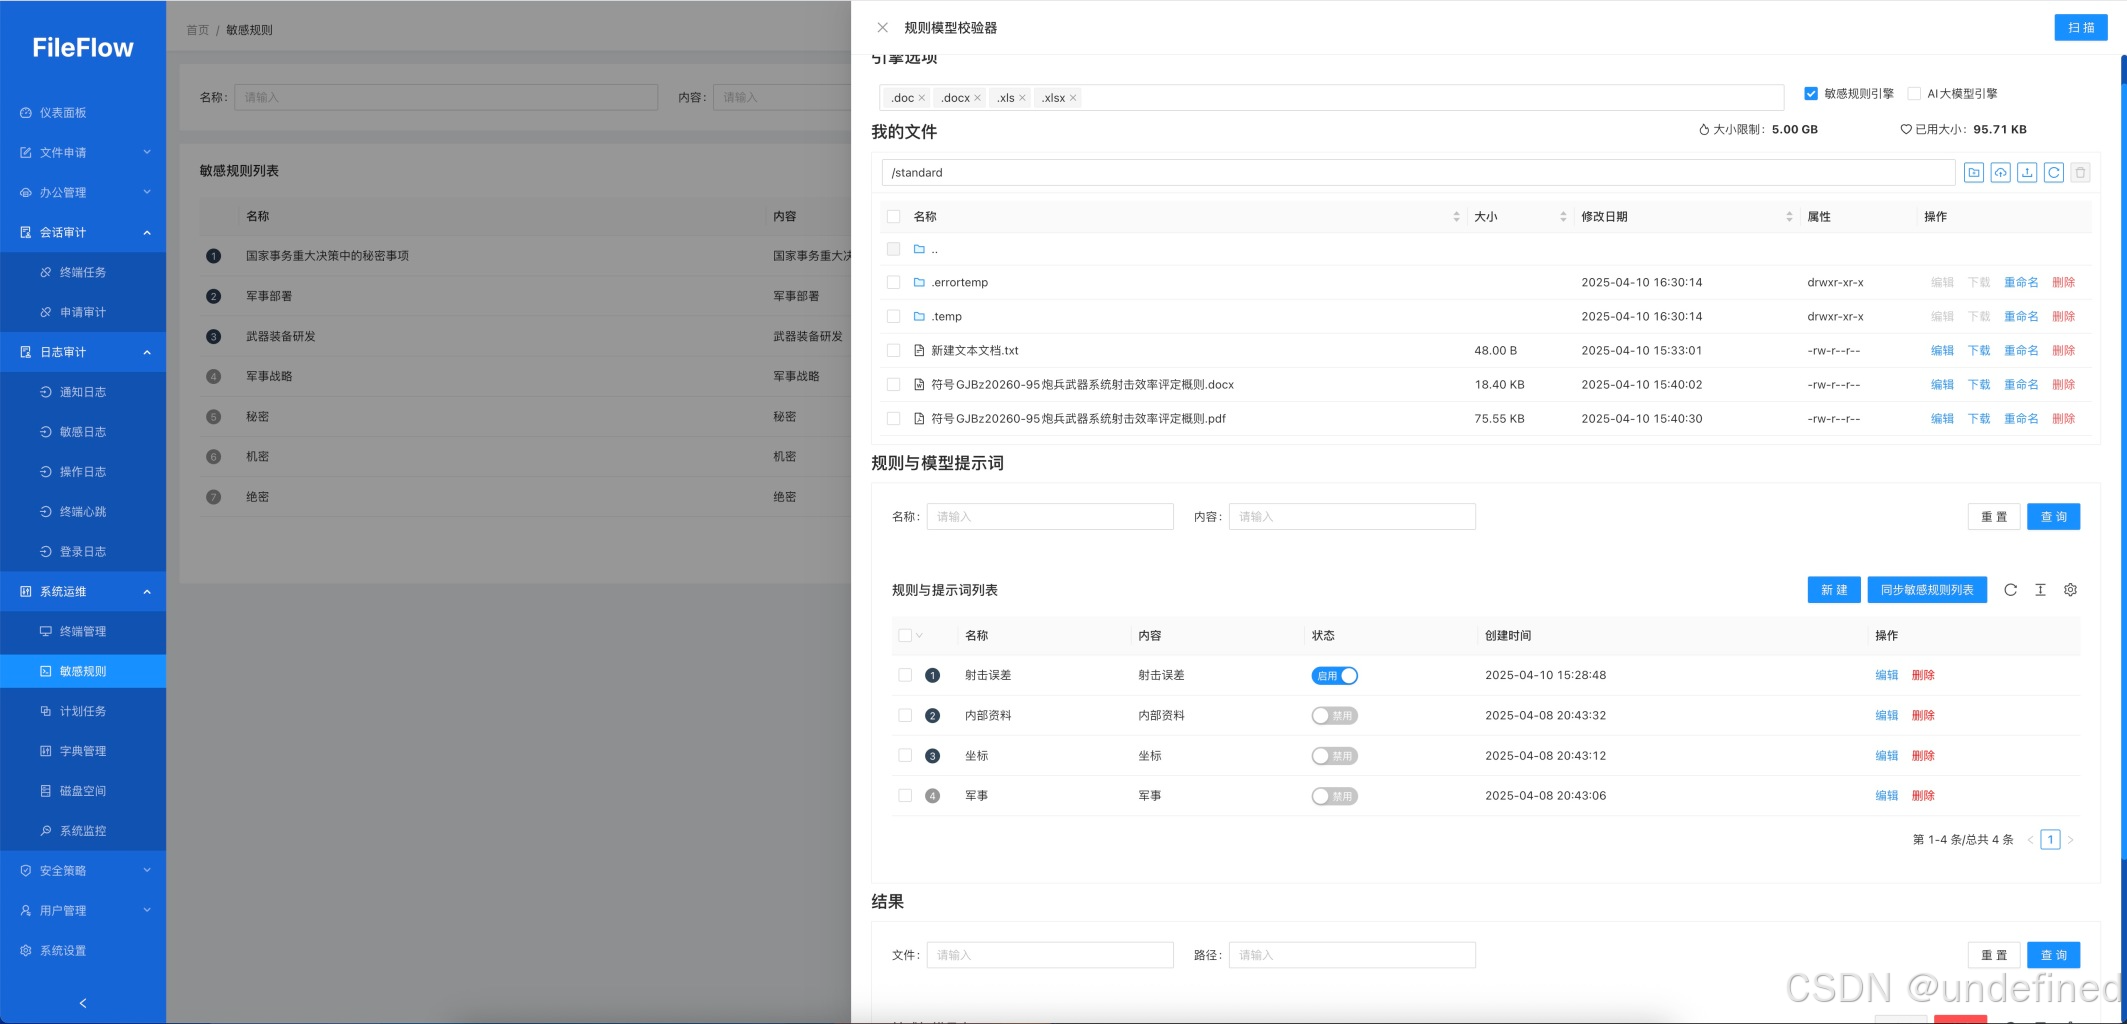Click 同步敏感规则列表 button
The image size is (2127, 1024).
(x=1927, y=590)
